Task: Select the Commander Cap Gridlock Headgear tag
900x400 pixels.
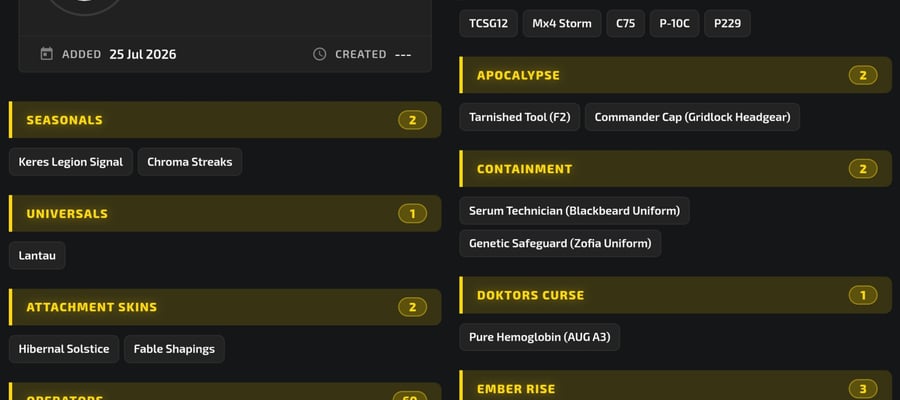Action: [692, 117]
